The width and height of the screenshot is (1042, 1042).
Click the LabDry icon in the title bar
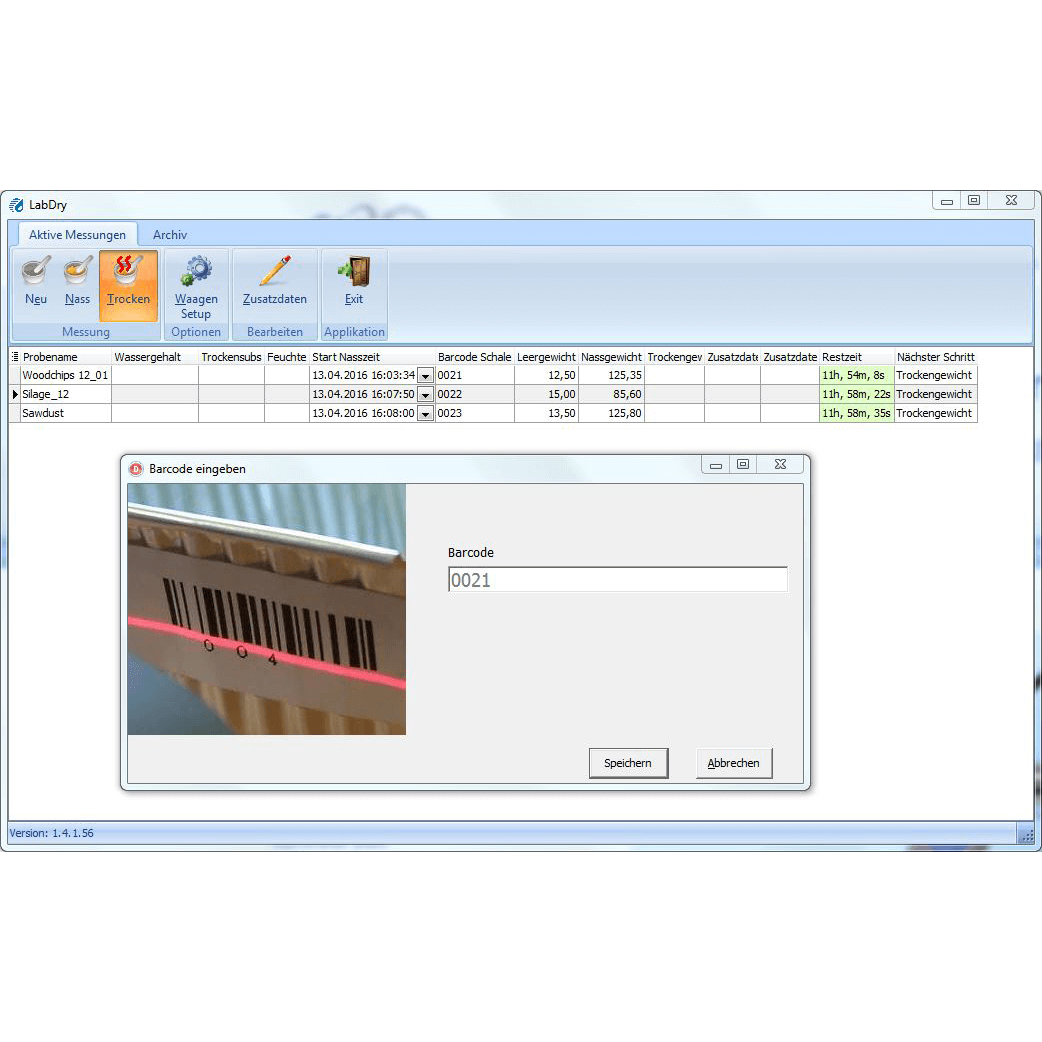click(17, 204)
